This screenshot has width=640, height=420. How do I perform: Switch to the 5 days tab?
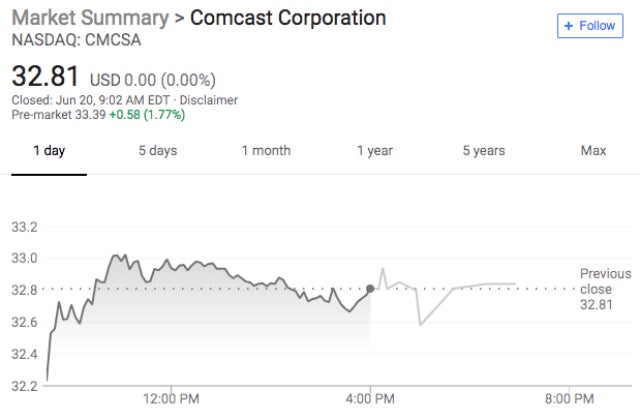157,151
